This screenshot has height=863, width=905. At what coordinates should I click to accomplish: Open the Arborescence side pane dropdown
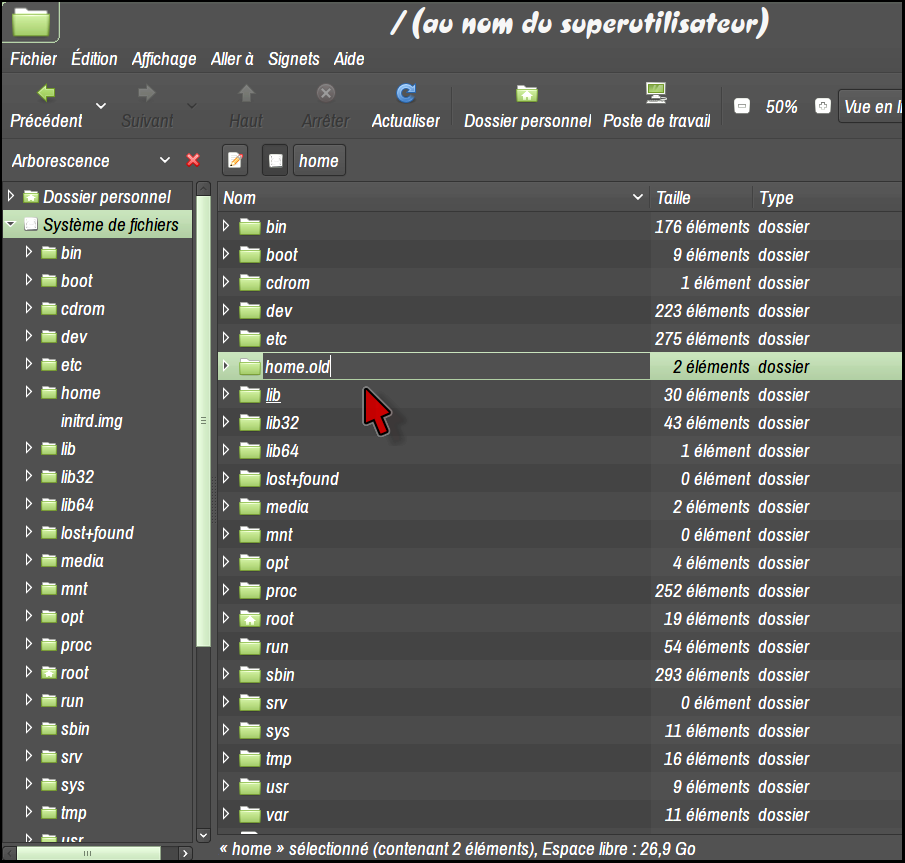[x=165, y=160]
